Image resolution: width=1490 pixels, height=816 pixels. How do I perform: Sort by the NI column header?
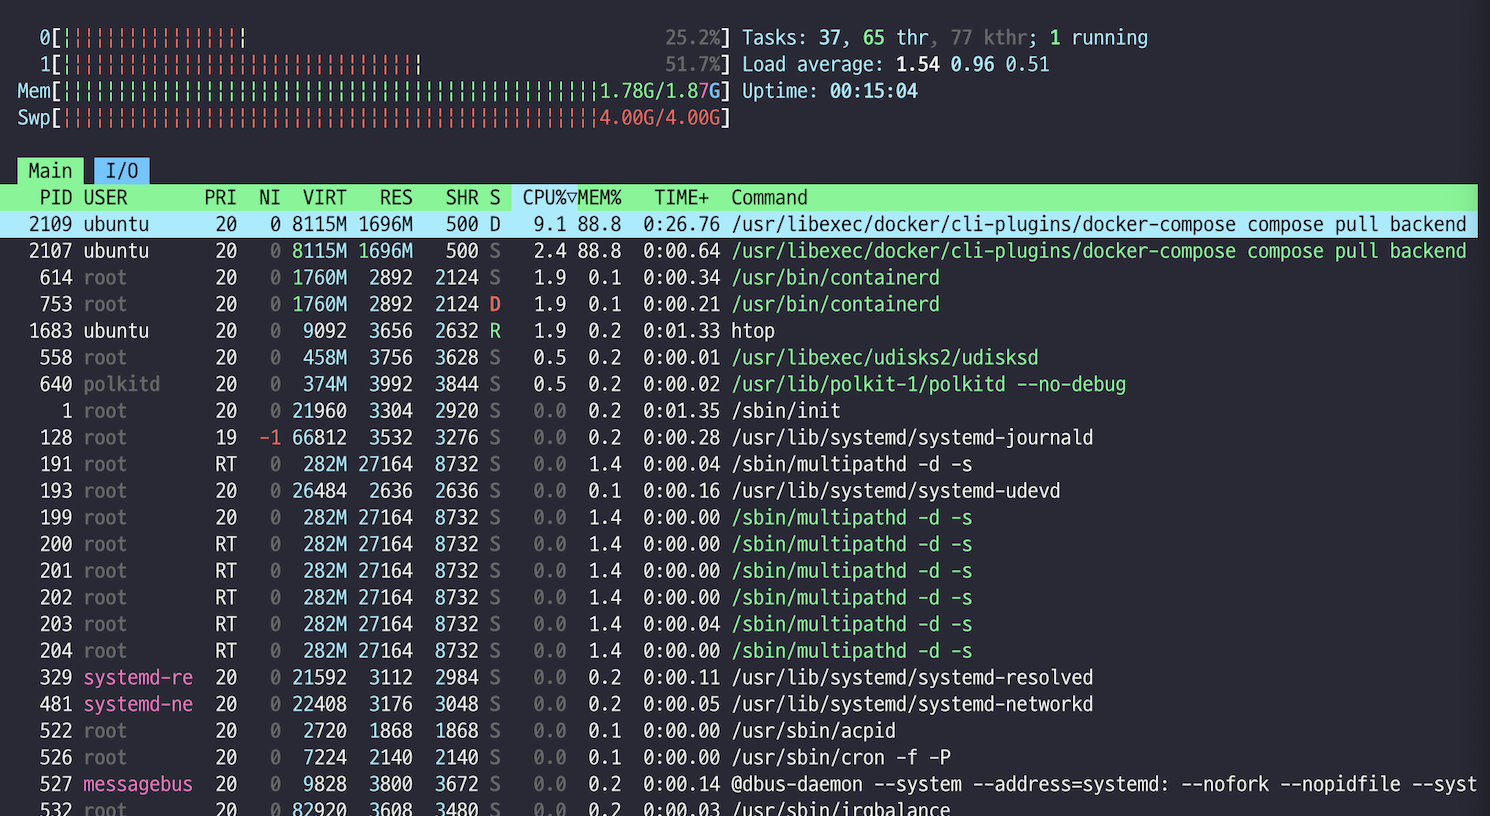point(270,198)
